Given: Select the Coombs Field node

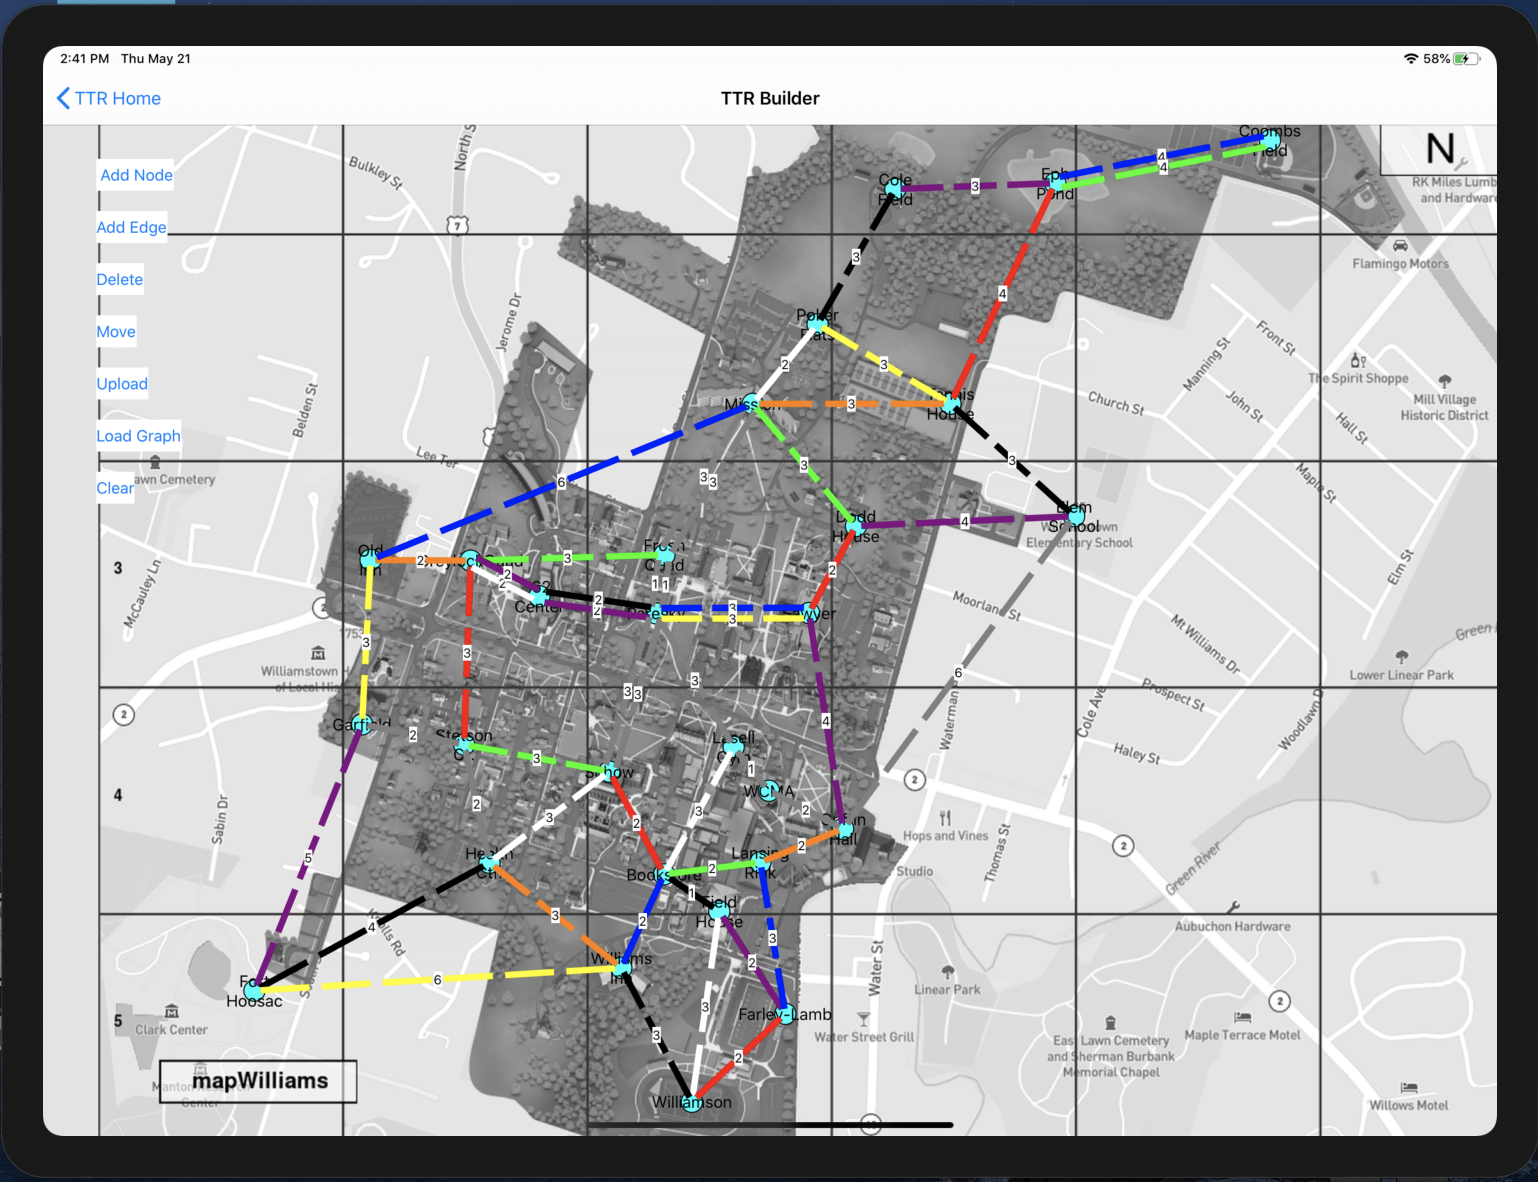Looking at the screenshot, I should pos(1270,141).
